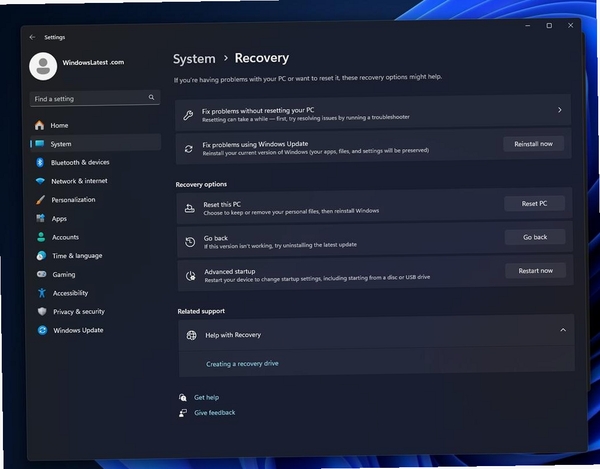The height and width of the screenshot is (469, 600).
Task: Select Bluetooth & devices in sidebar
Action: (96, 162)
